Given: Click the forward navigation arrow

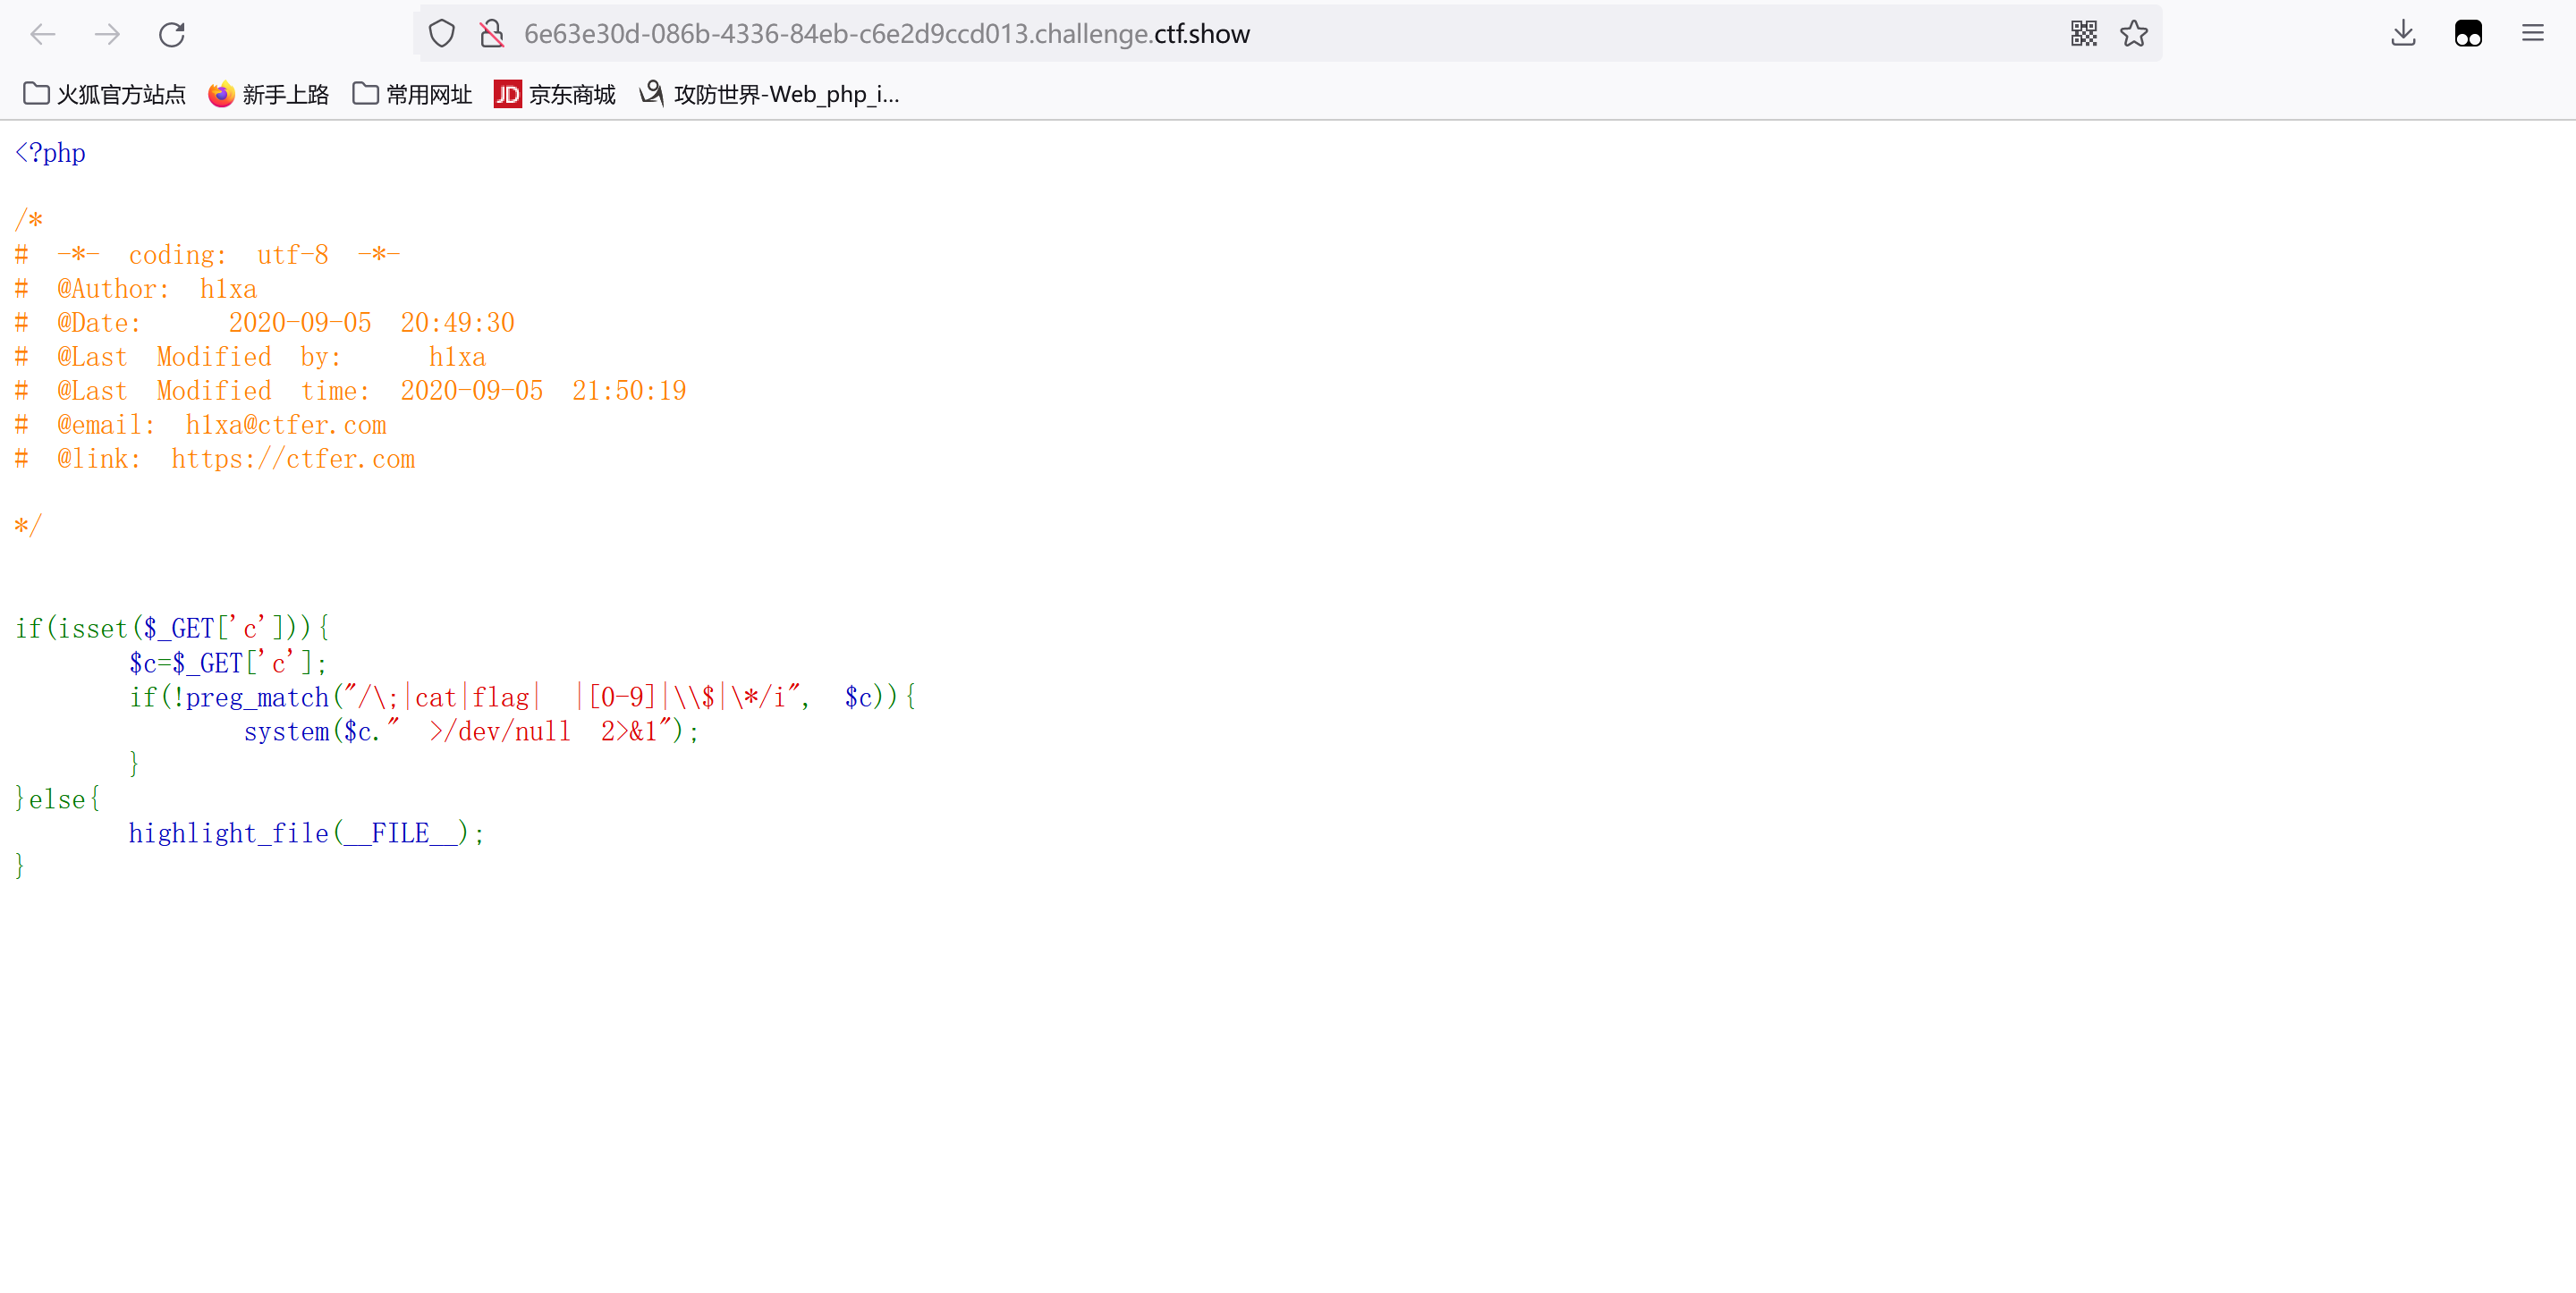Looking at the screenshot, I should (107, 34).
